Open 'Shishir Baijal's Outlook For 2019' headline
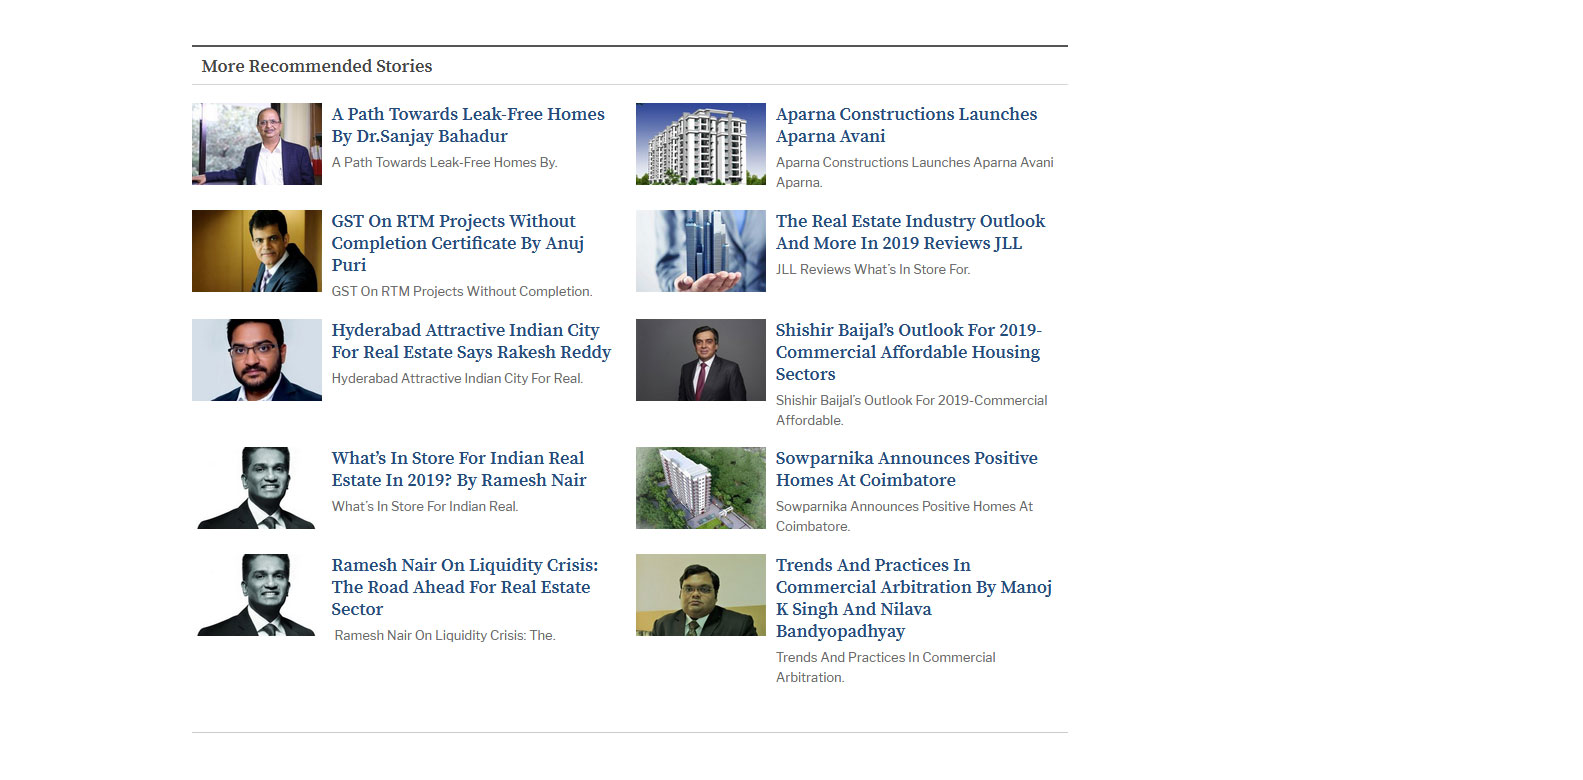This screenshot has width=1583, height=780. coord(908,352)
